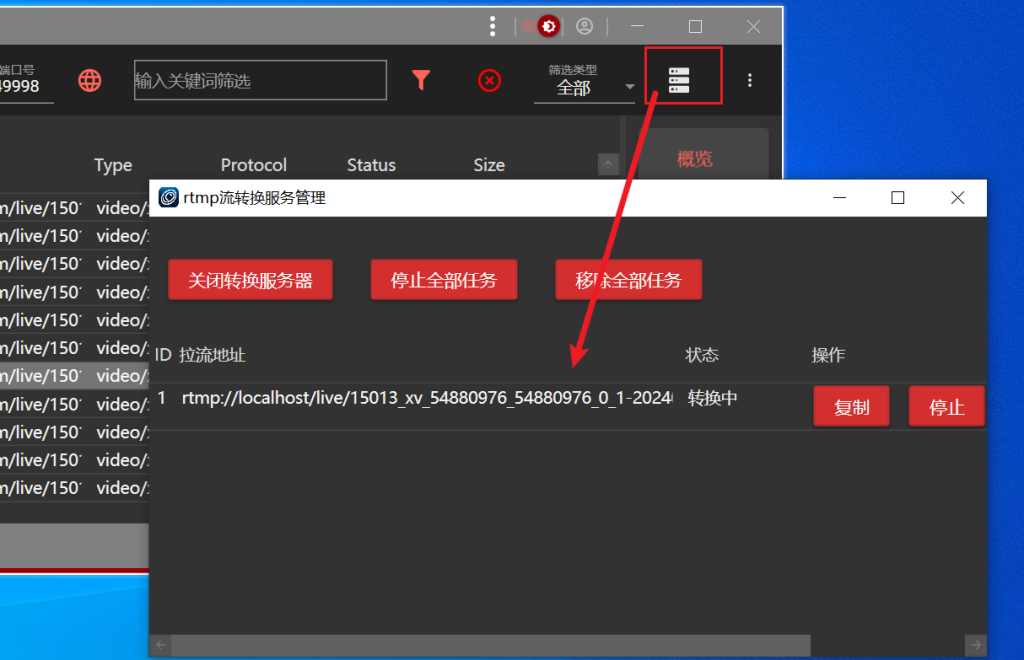Open the rtmp server list icon
1024x660 pixels.
coord(679,80)
